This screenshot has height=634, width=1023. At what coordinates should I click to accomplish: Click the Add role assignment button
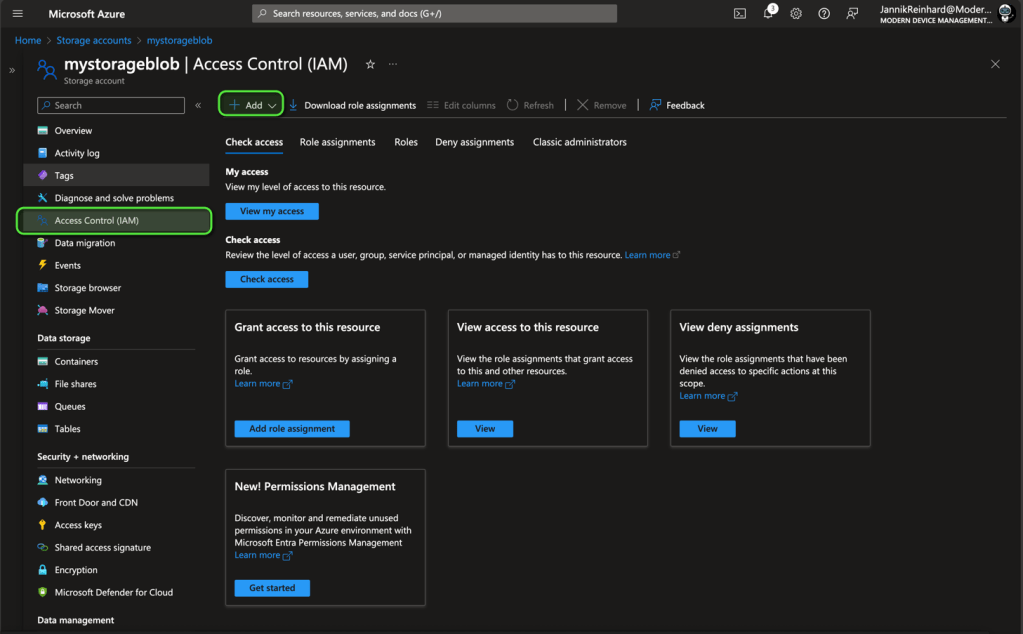(x=292, y=429)
